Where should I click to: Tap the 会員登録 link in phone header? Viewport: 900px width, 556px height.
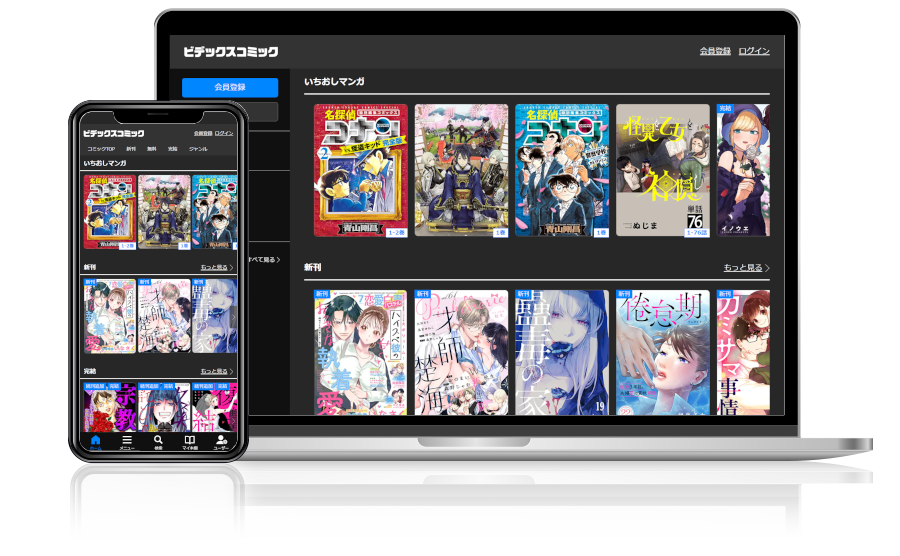(x=203, y=134)
